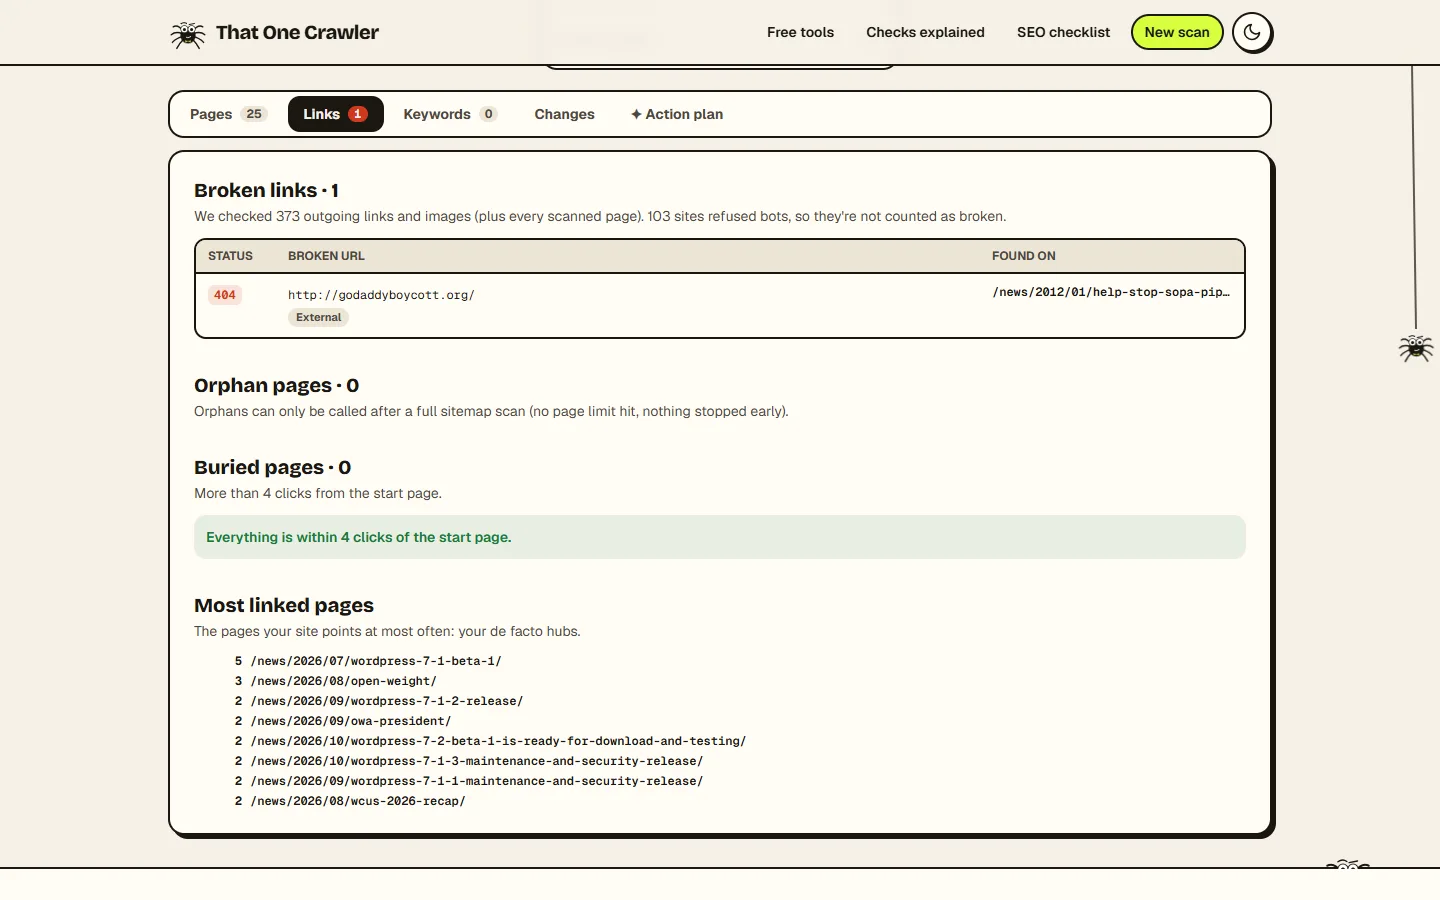
Task: Select the Links tab
Action: [336, 114]
